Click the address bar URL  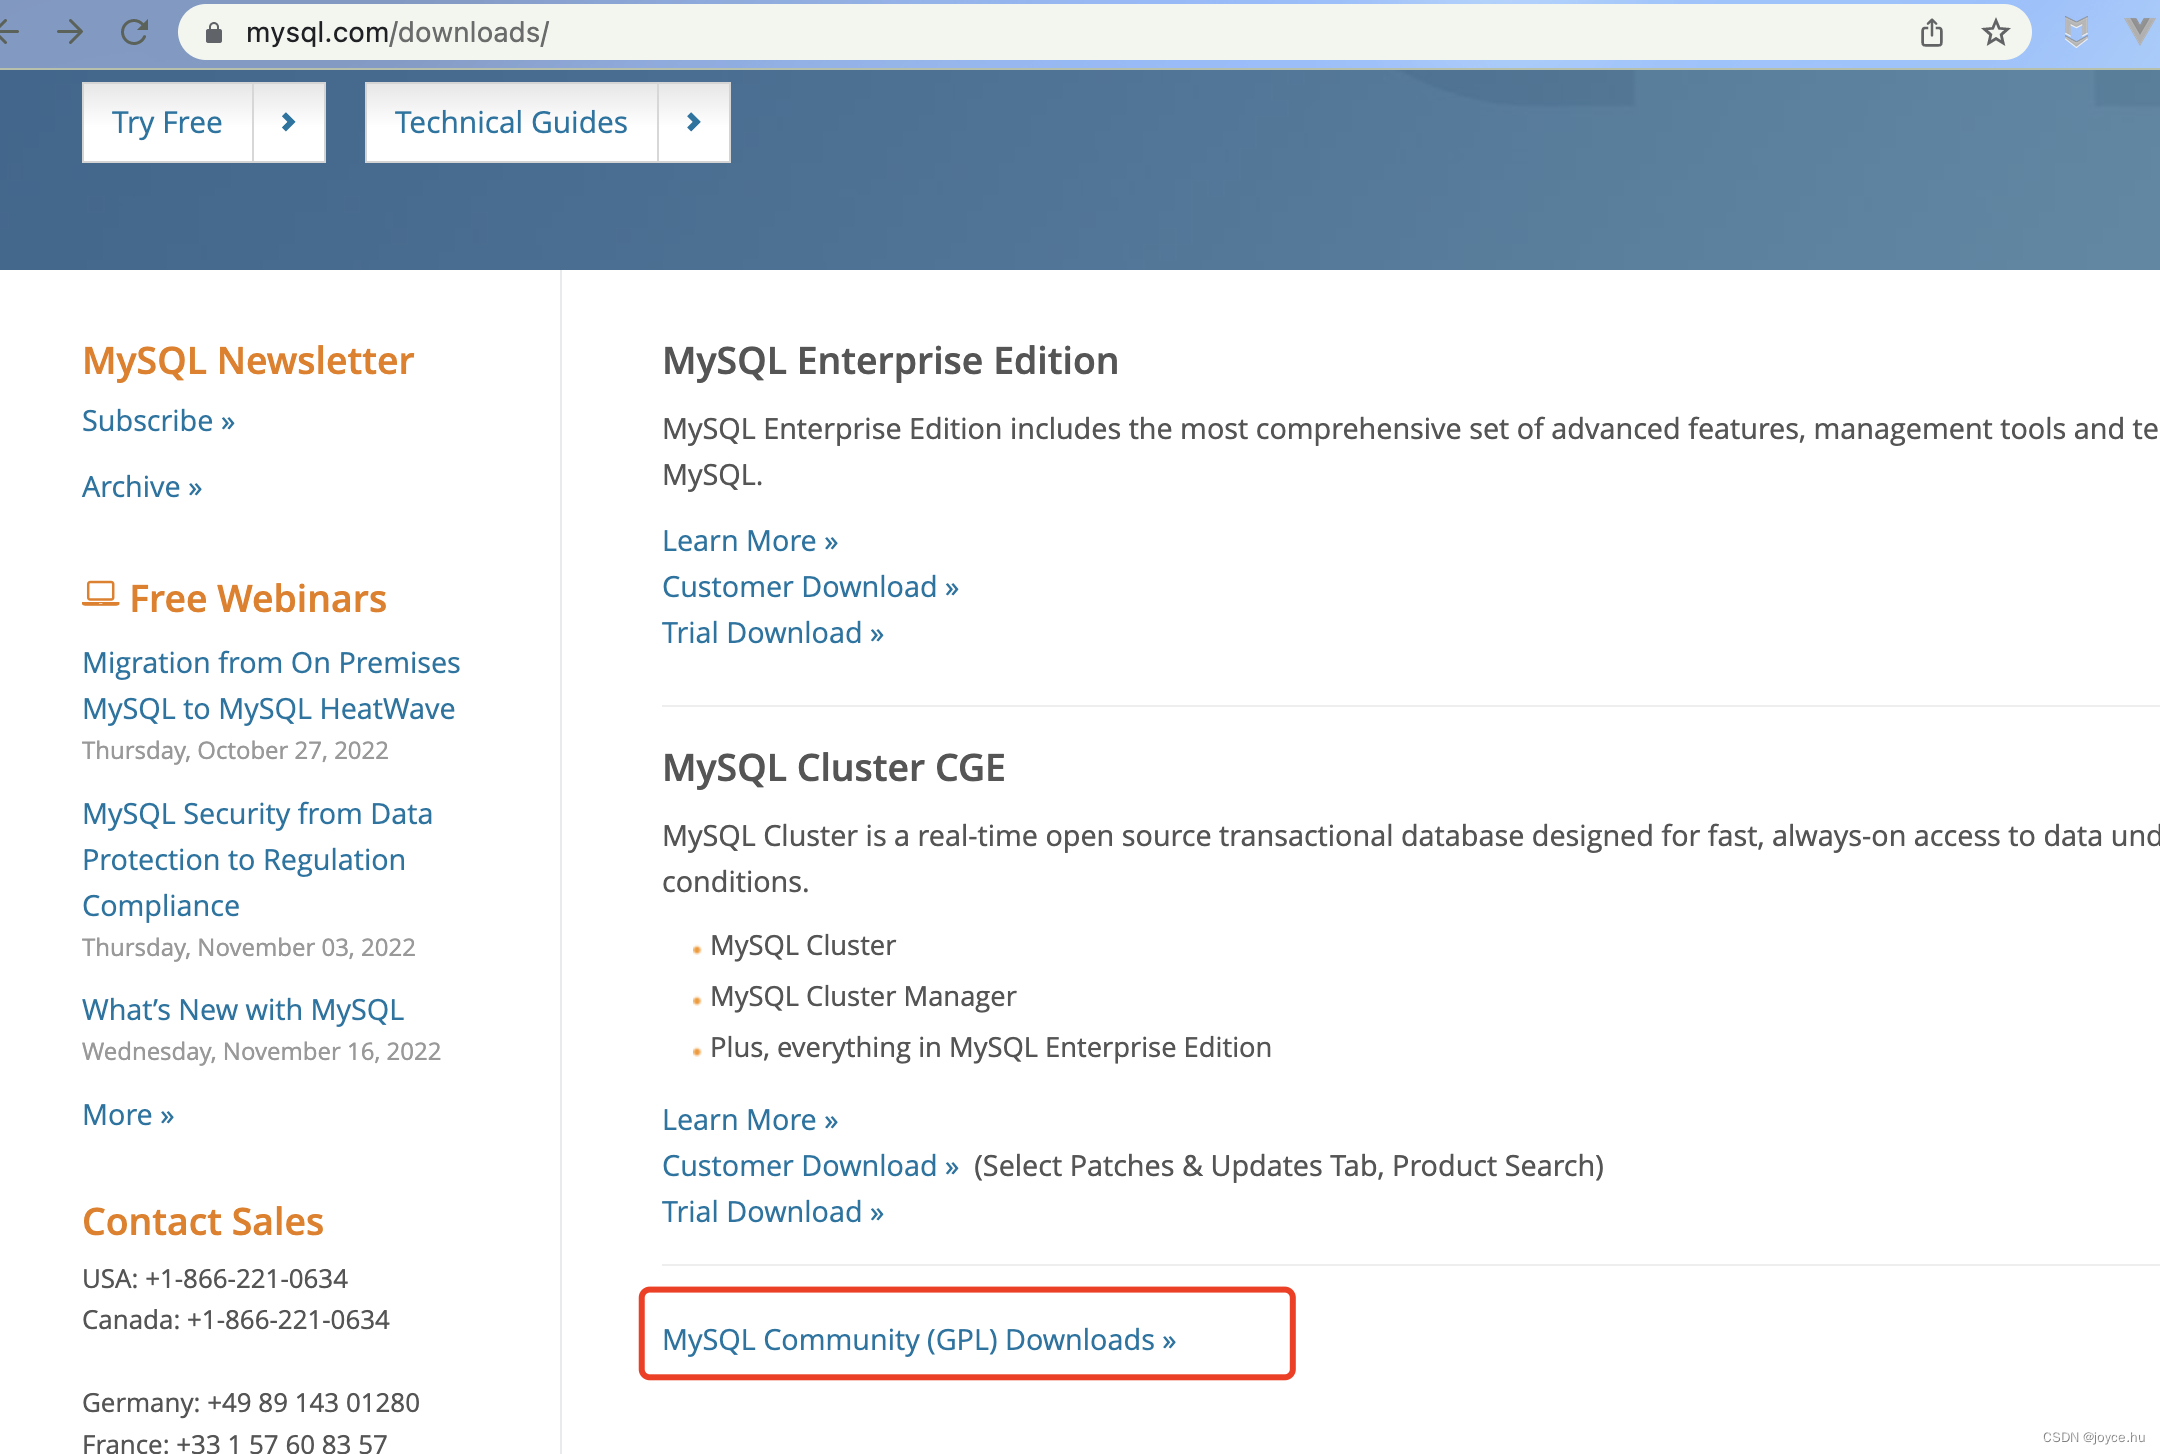(397, 33)
